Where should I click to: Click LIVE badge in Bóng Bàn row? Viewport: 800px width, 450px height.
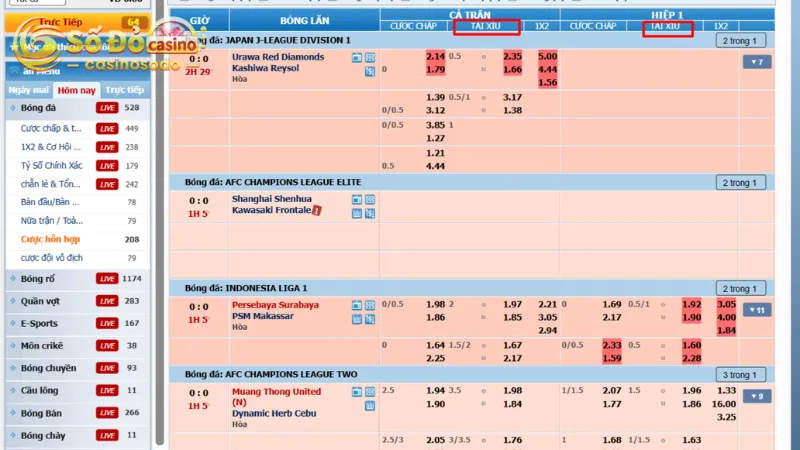point(107,413)
